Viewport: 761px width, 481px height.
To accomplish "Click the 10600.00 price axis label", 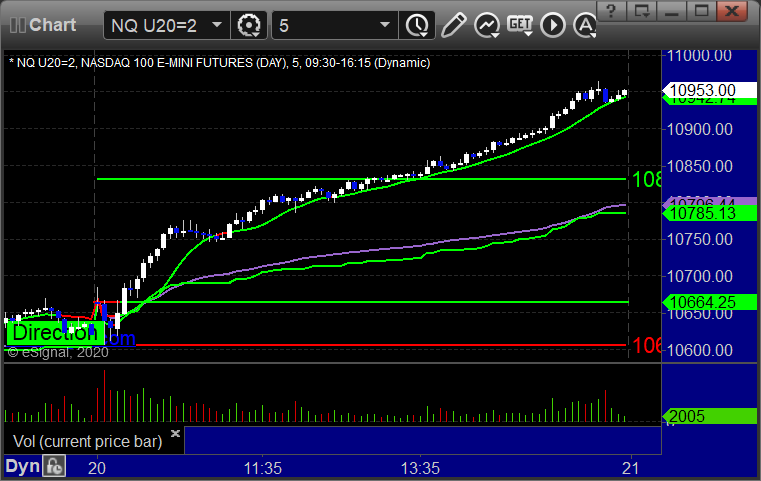I will (699, 350).
